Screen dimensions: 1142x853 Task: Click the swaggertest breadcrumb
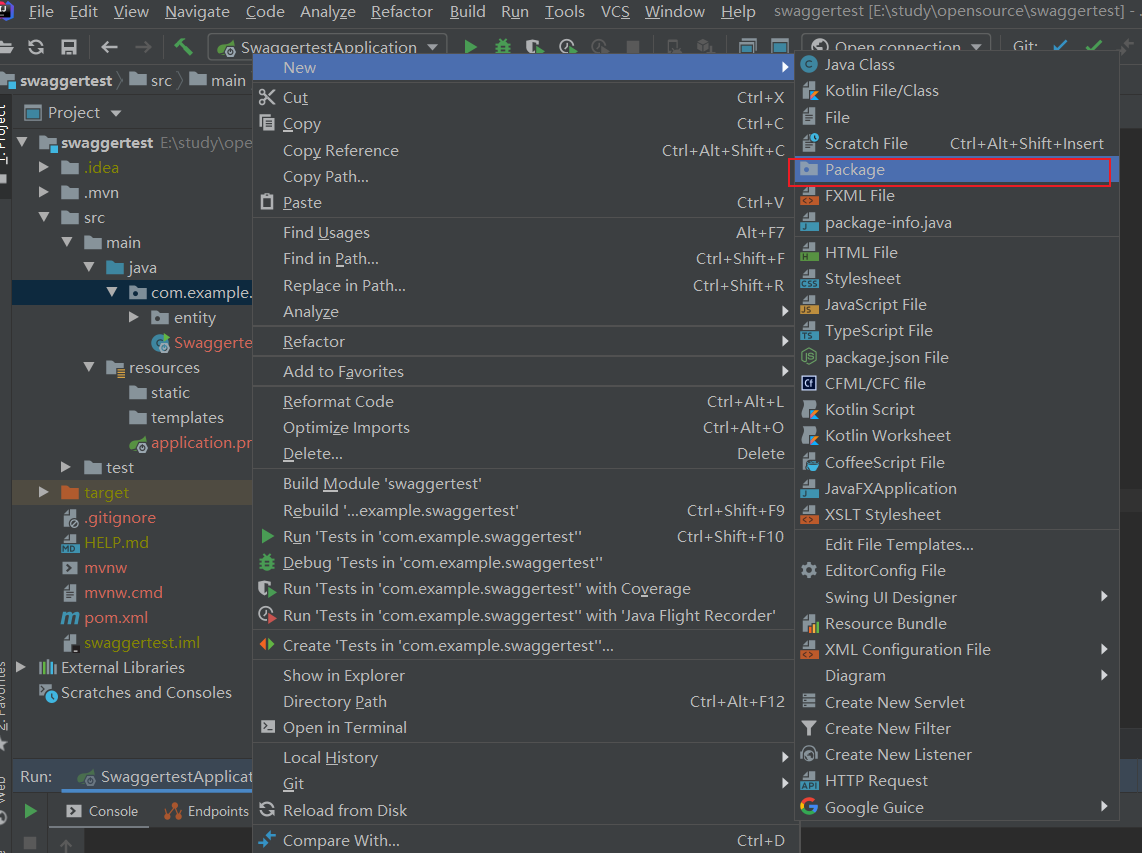(x=66, y=81)
